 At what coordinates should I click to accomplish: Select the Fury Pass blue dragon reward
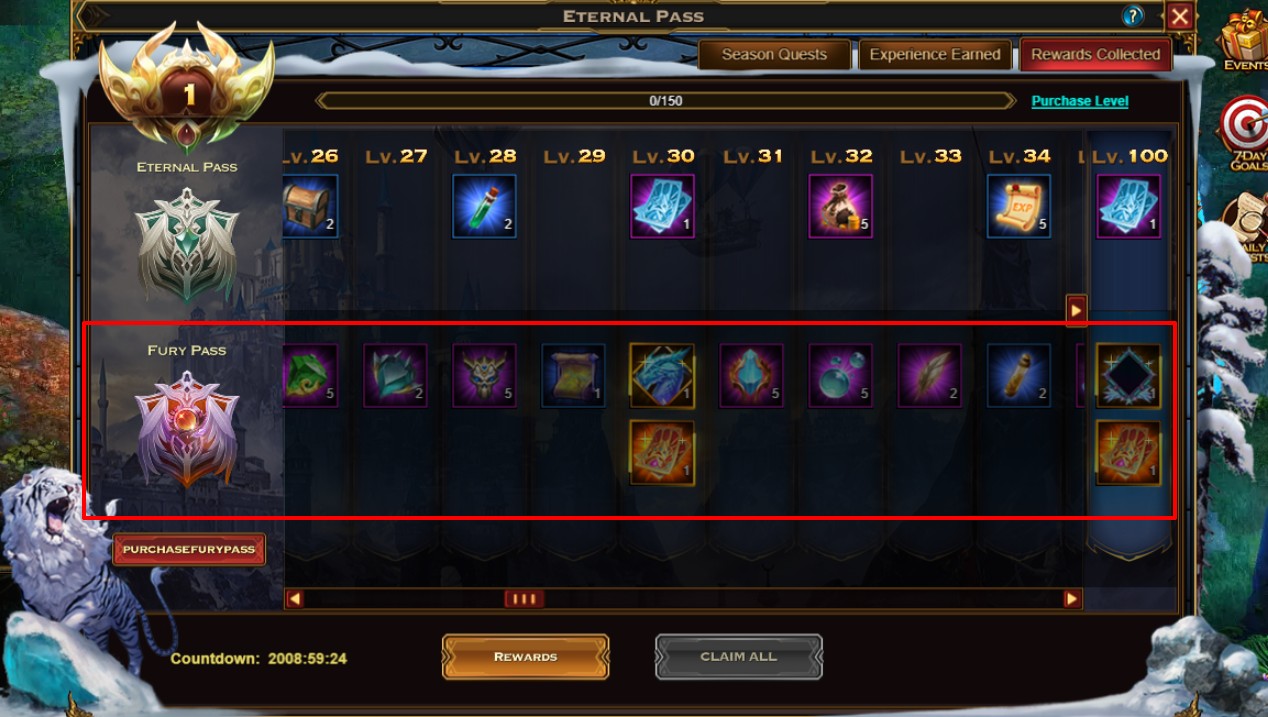coord(662,376)
